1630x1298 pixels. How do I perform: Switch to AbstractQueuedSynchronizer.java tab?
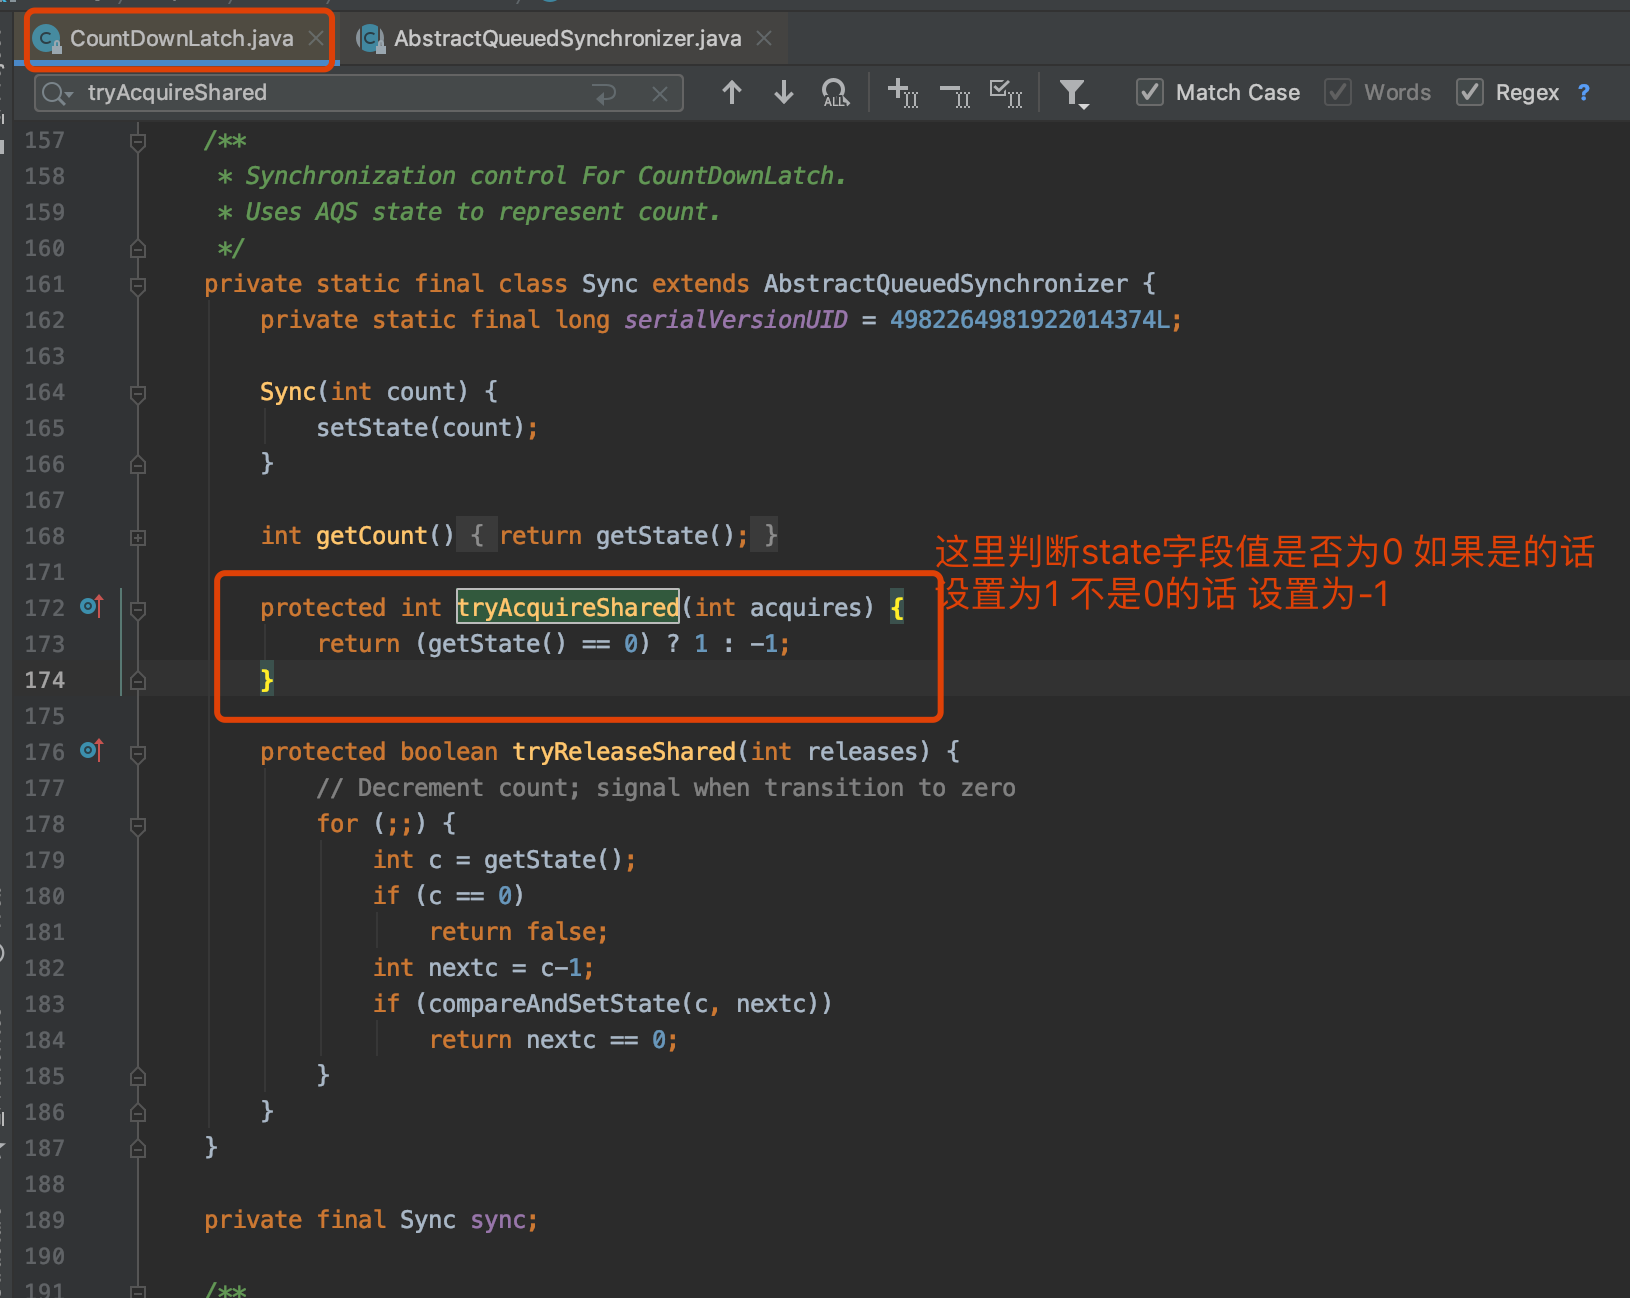567,38
